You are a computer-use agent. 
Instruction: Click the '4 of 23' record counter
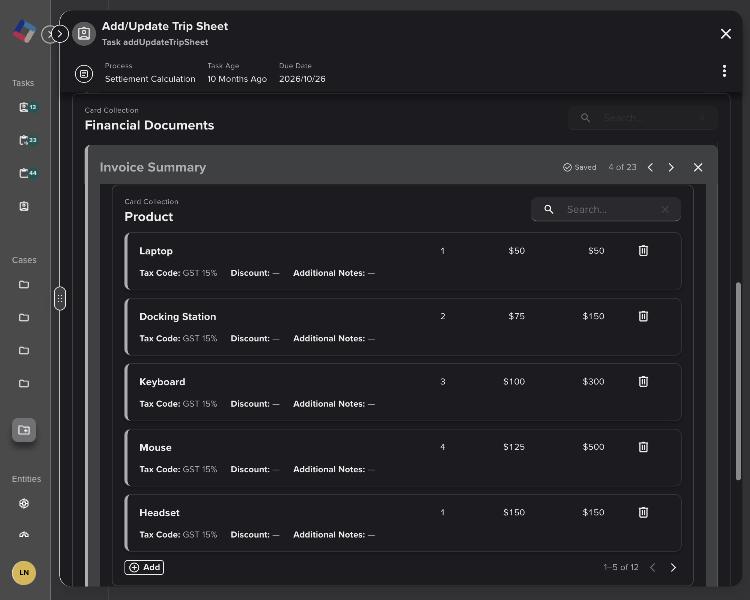click(x=622, y=167)
